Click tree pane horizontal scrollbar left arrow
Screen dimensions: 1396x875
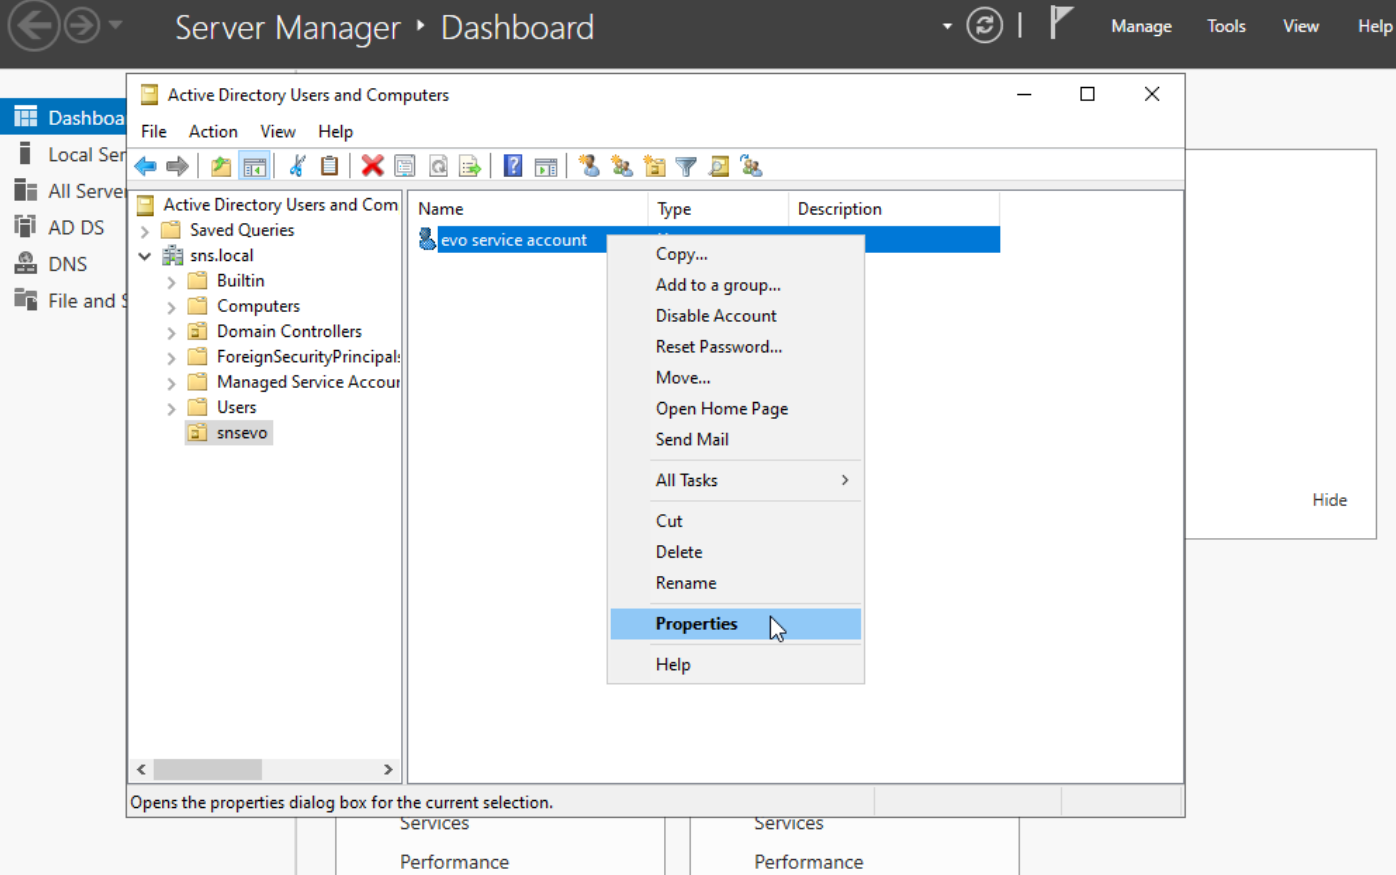point(141,769)
